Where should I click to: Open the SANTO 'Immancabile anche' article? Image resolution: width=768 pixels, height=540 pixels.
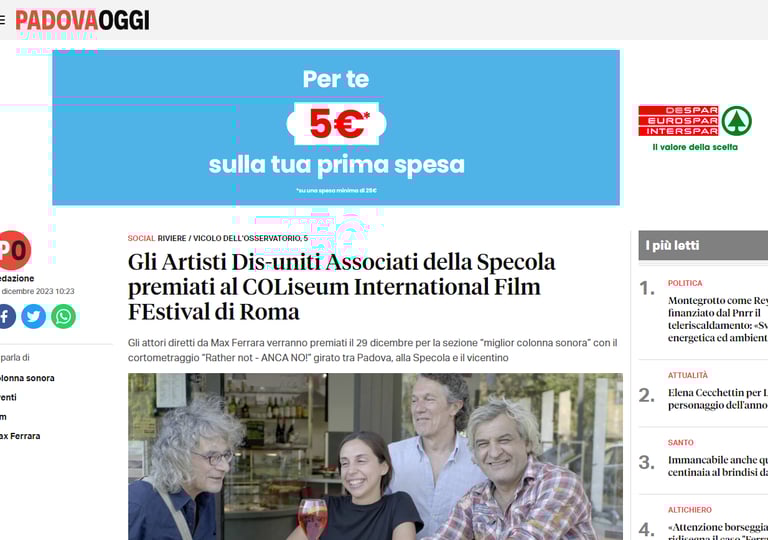point(718,466)
